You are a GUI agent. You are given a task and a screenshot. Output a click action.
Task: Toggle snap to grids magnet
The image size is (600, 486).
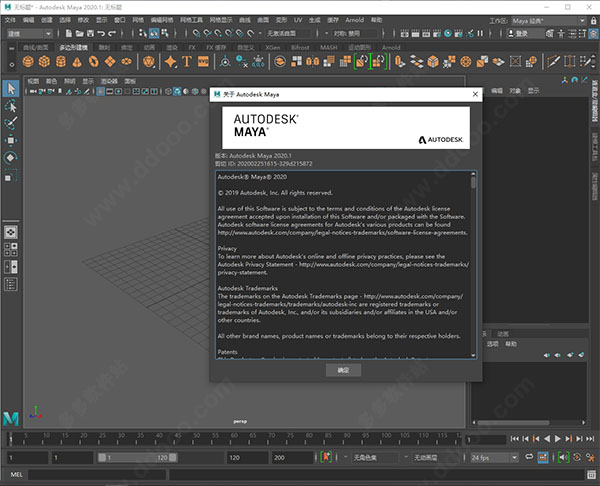click(x=196, y=34)
